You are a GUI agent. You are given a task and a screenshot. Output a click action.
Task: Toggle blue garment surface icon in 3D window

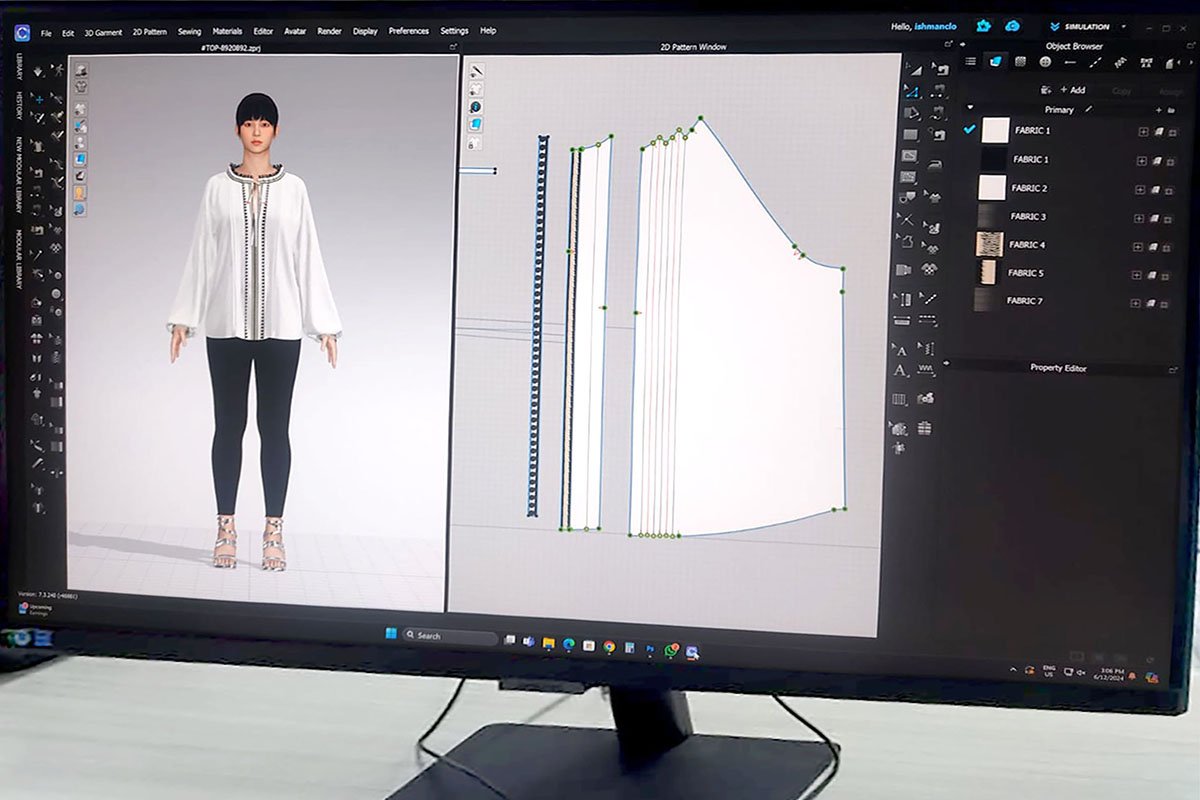click(x=79, y=159)
